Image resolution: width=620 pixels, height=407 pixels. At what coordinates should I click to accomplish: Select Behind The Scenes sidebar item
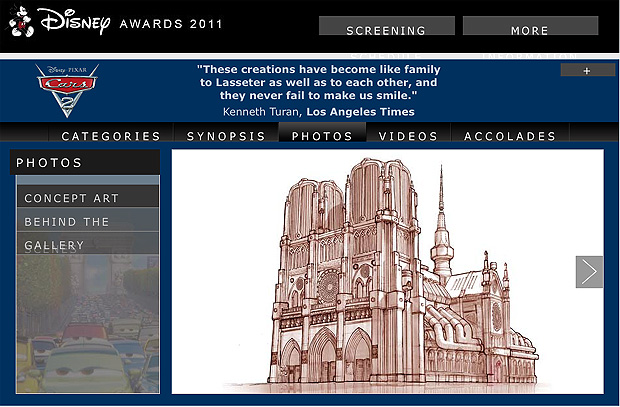[88, 220]
